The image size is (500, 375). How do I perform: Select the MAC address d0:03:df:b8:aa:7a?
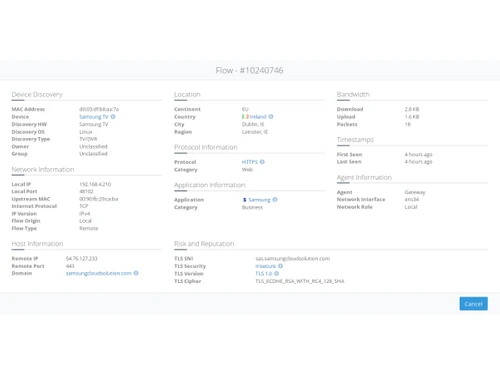(x=99, y=109)
